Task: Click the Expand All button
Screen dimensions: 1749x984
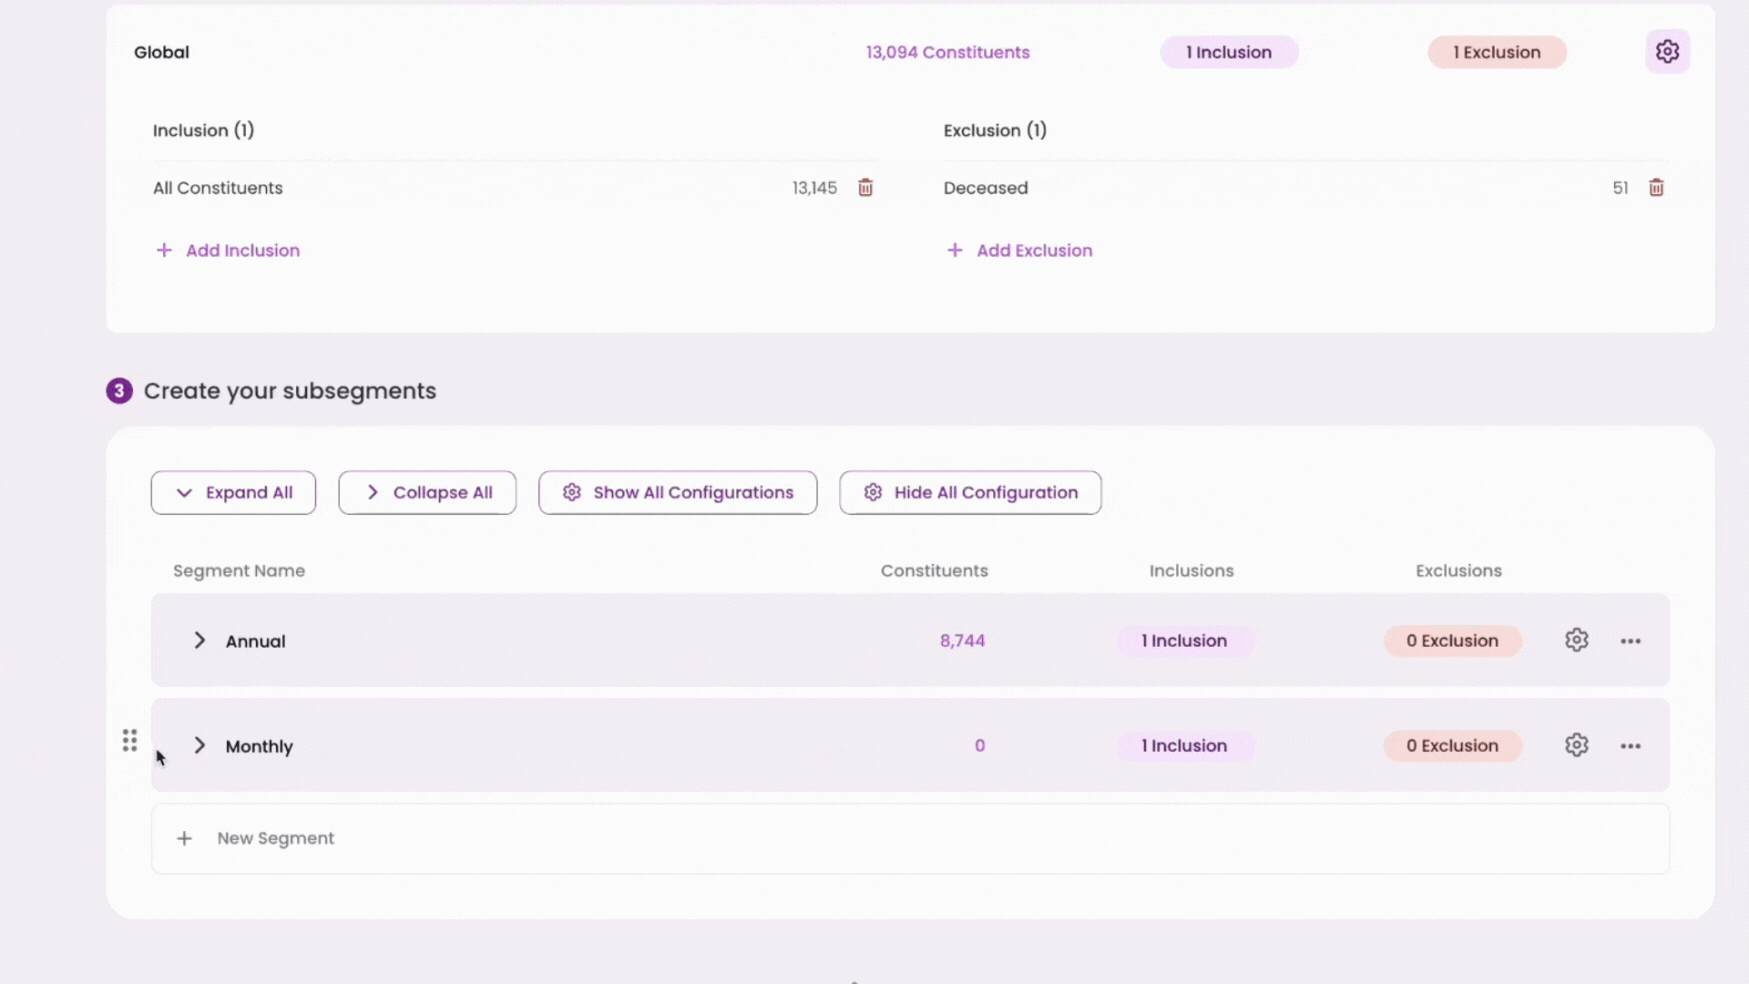Action: click(233, 493)
